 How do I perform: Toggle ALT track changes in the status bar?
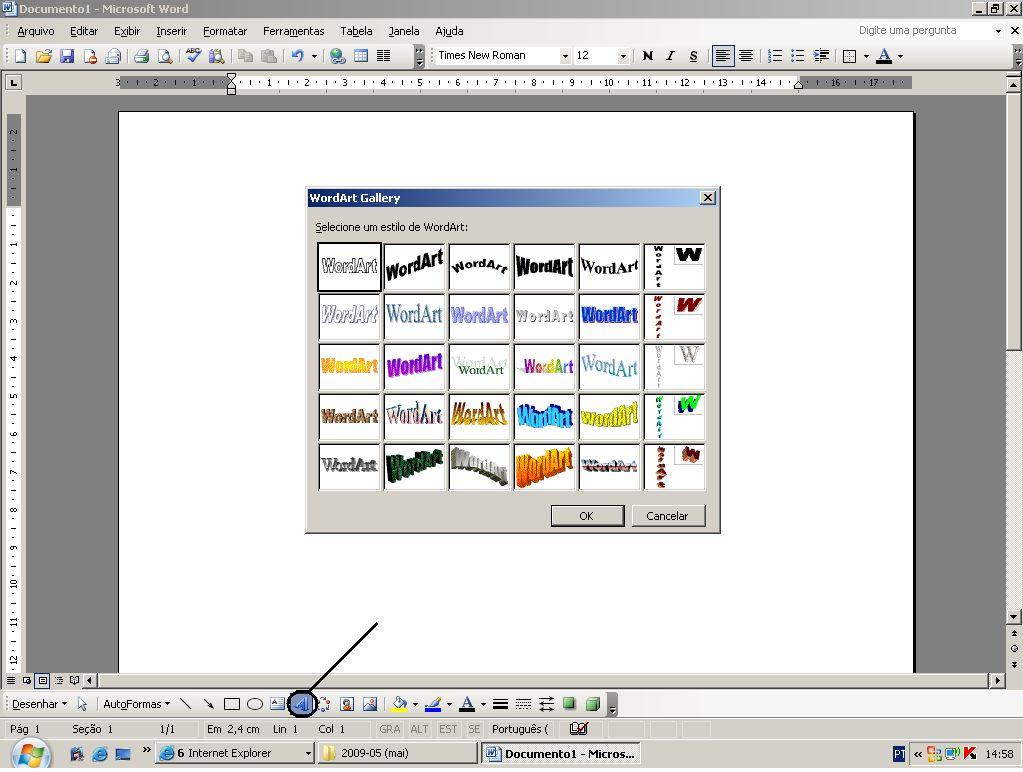click(419, 729)
